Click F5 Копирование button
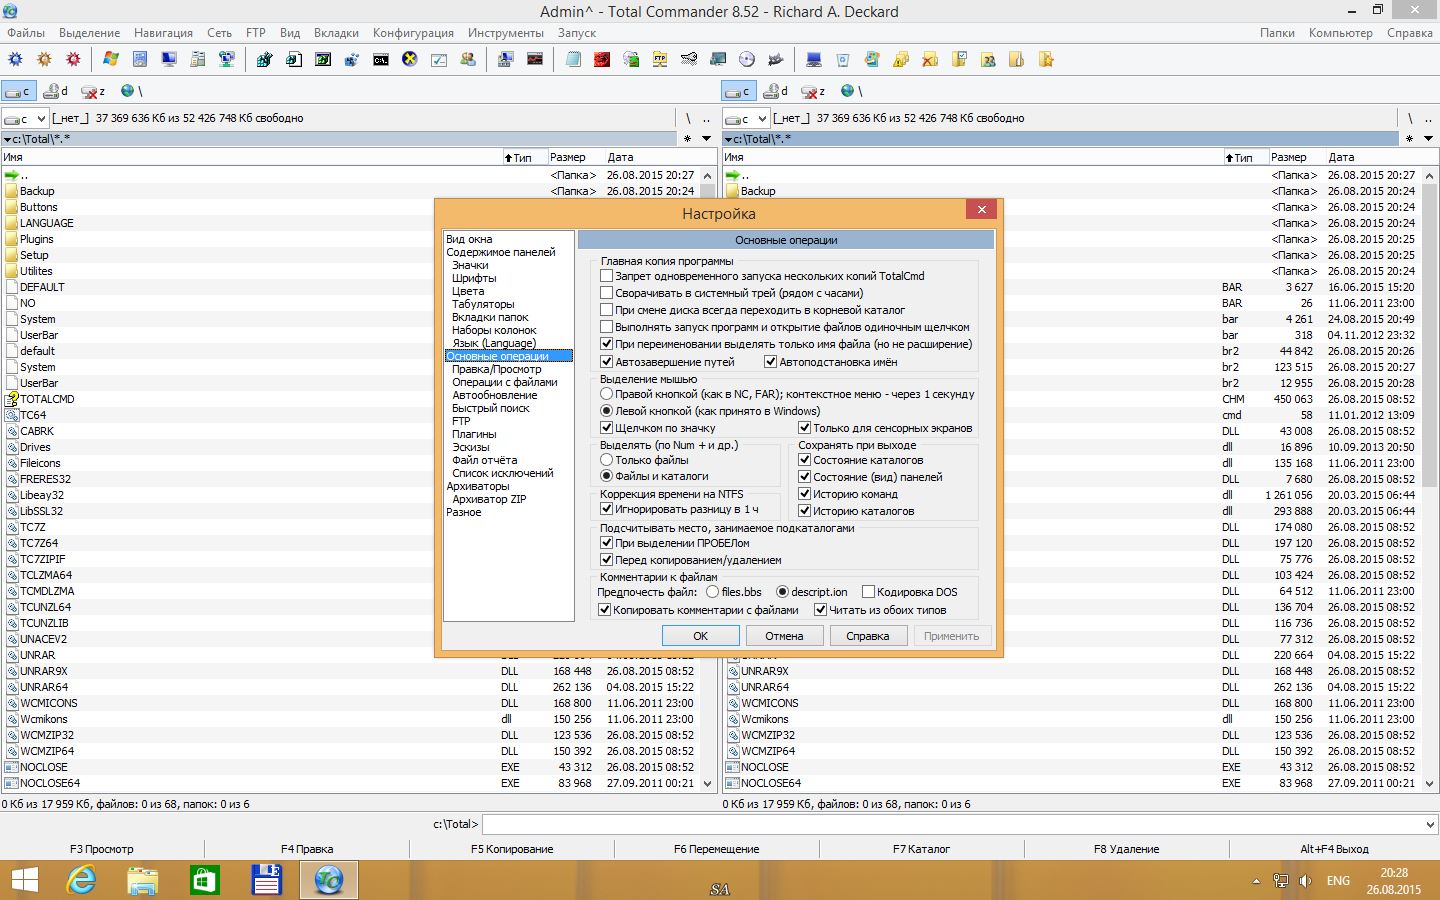The height and width of the screenshot is (900, 1440). point(512,849)
